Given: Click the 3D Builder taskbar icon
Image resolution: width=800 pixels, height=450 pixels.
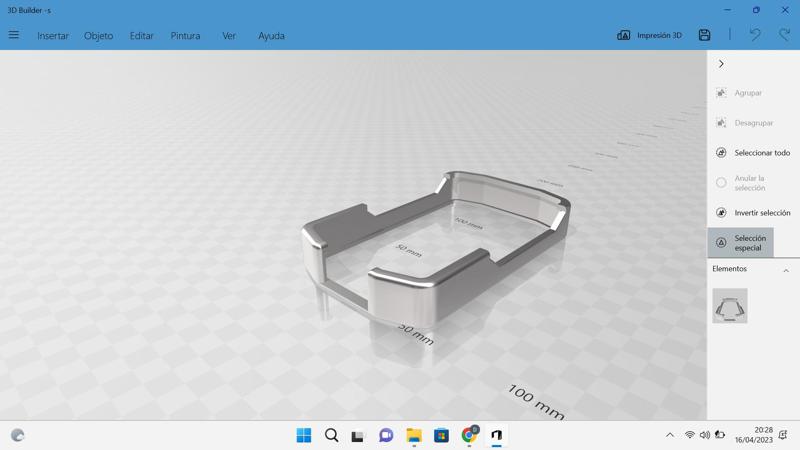Looking at the screenshot, I should [496, 435].
